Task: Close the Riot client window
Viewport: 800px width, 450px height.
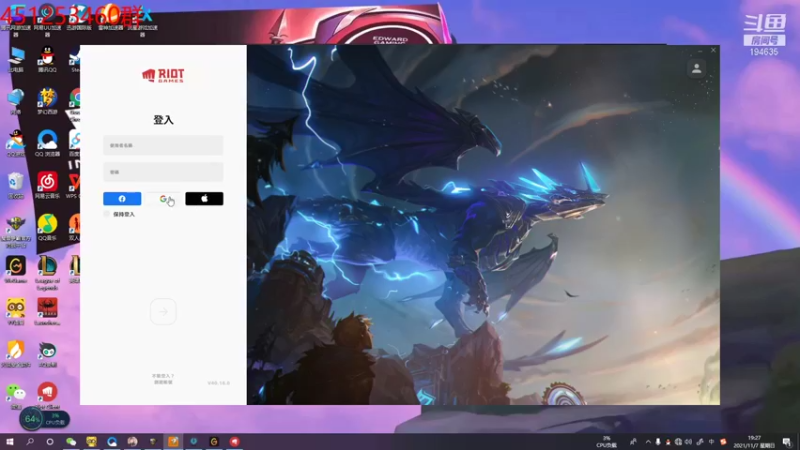Action: [713, 50]
